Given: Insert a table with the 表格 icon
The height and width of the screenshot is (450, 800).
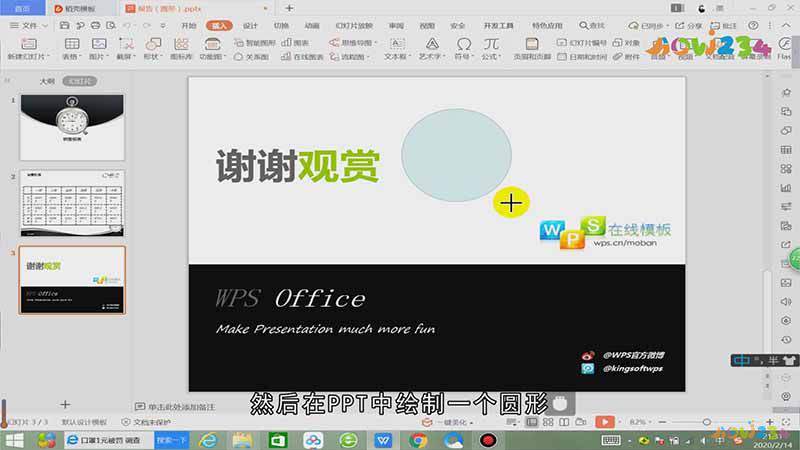Looking at the screenshot, I should 71,49.
